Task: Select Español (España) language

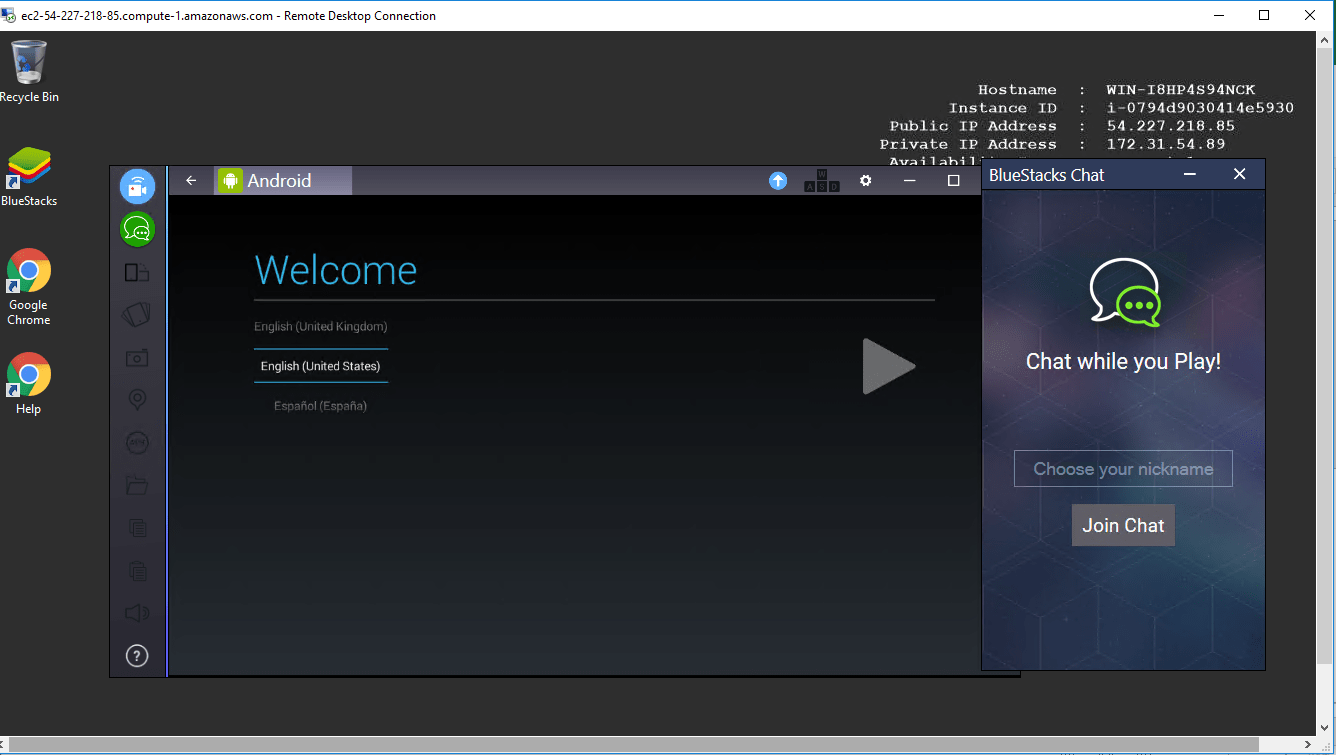Action: (321, 406)
